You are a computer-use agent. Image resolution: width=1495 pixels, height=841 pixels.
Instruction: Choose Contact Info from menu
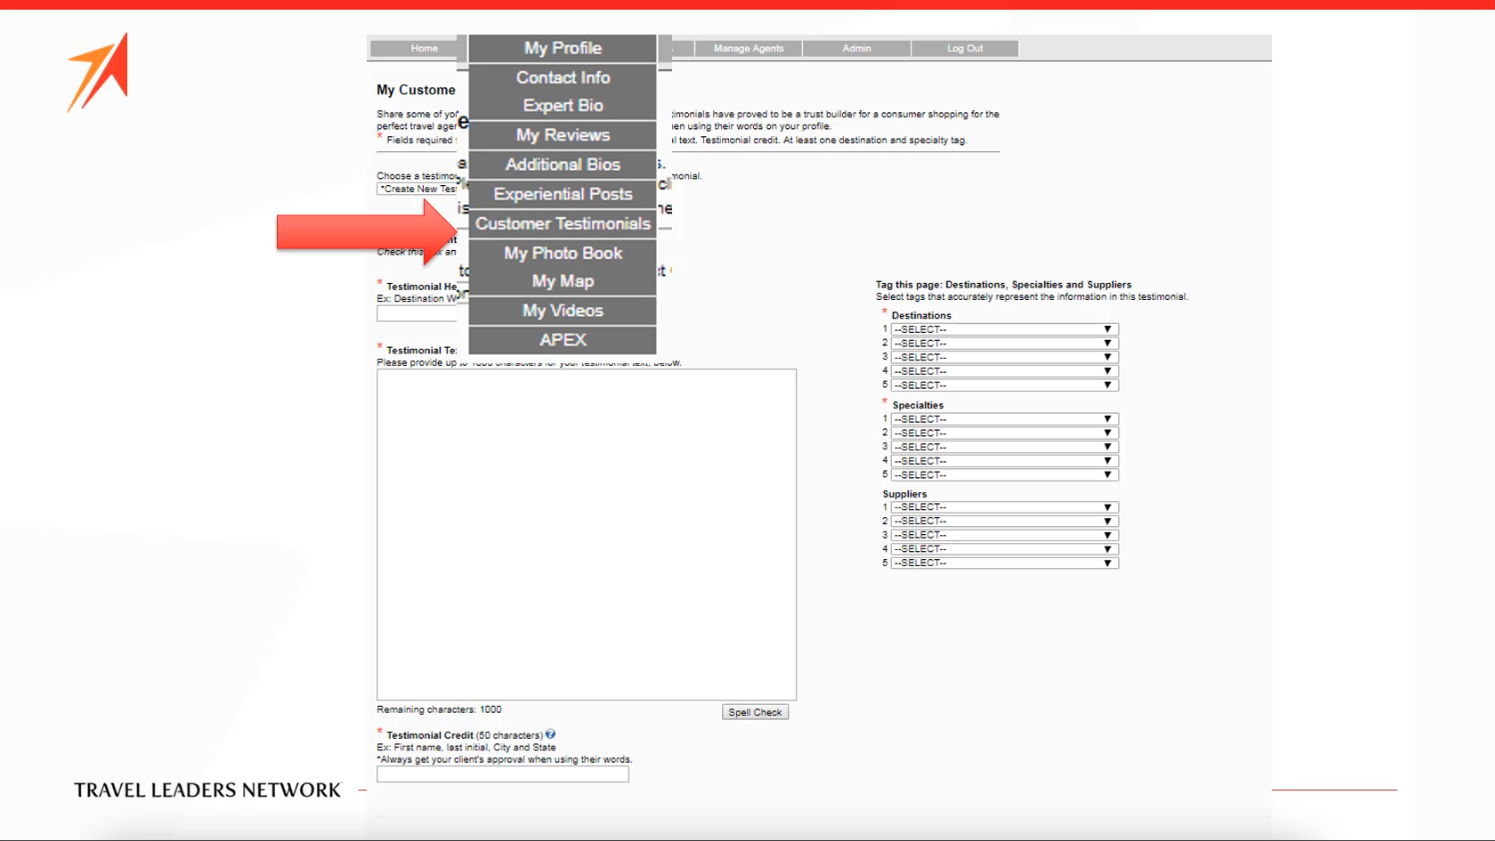(563, 77)
